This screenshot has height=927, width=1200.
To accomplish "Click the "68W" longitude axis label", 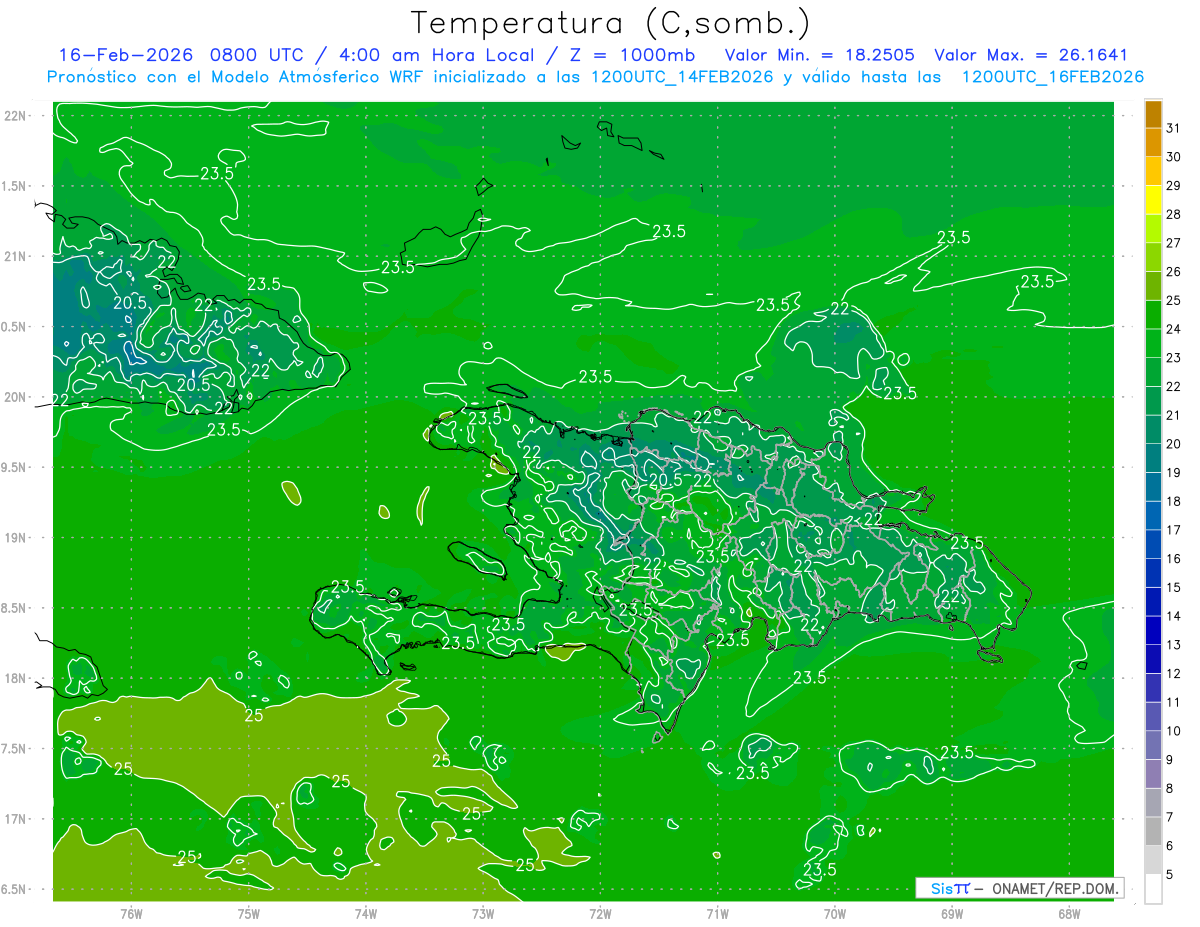I will [x=1069, y=914].
